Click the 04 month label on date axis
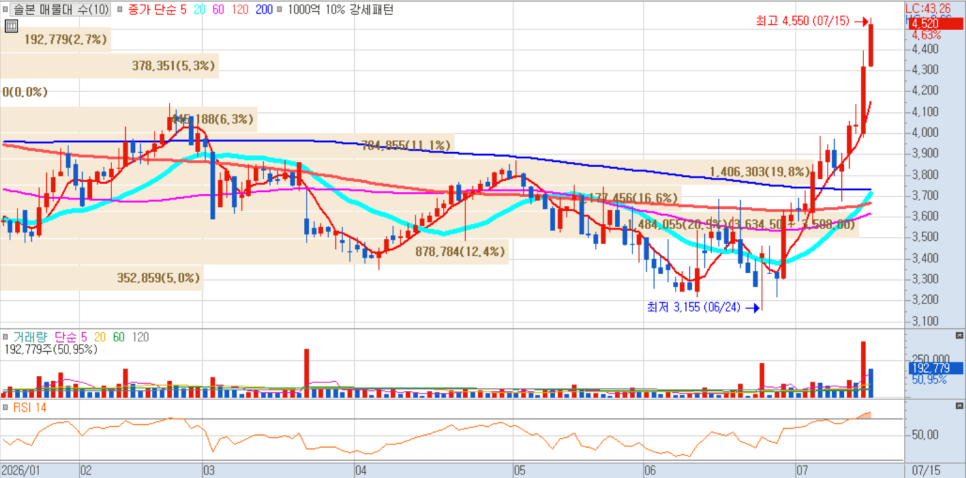 pyautogui.click(x=362, y=471)
